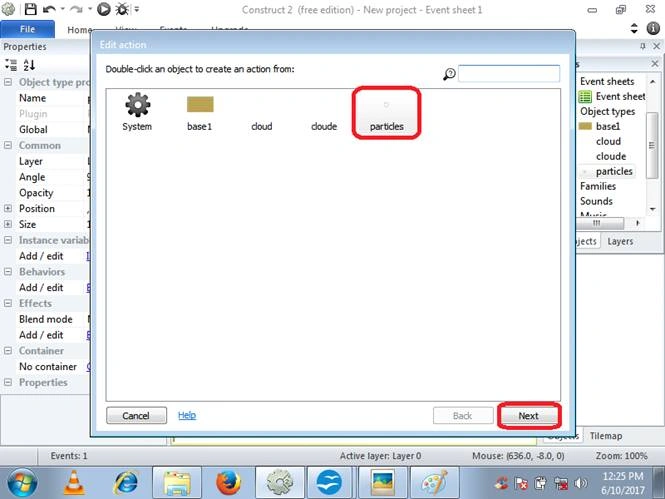665x499 pixels.
Task: Open the Sounds folder
Action: click(x=596, y=201)
